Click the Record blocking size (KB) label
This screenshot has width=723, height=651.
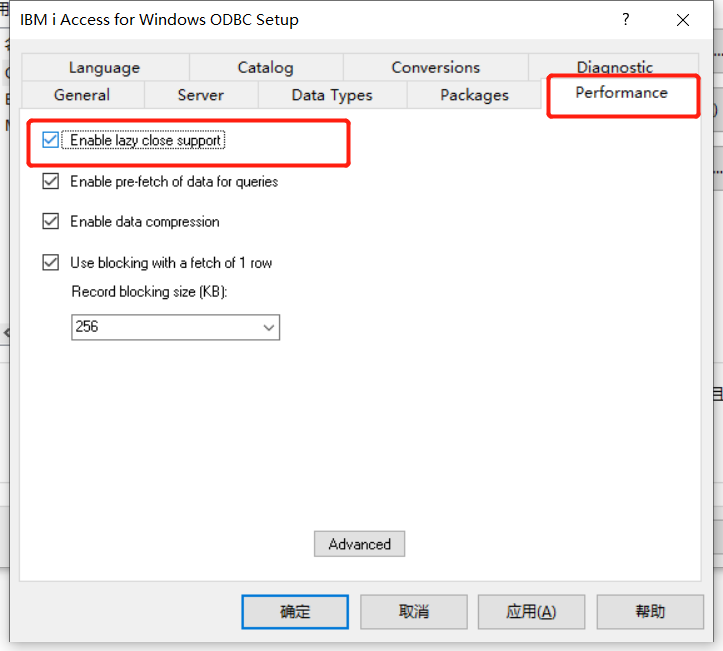[149, 292]
